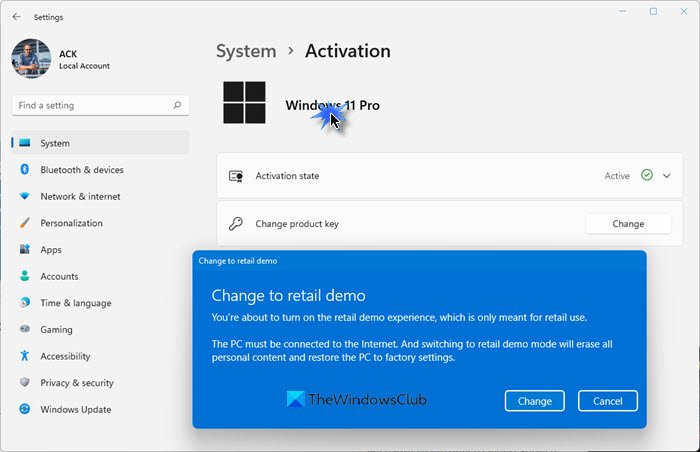Open Time & language settings

100,303
